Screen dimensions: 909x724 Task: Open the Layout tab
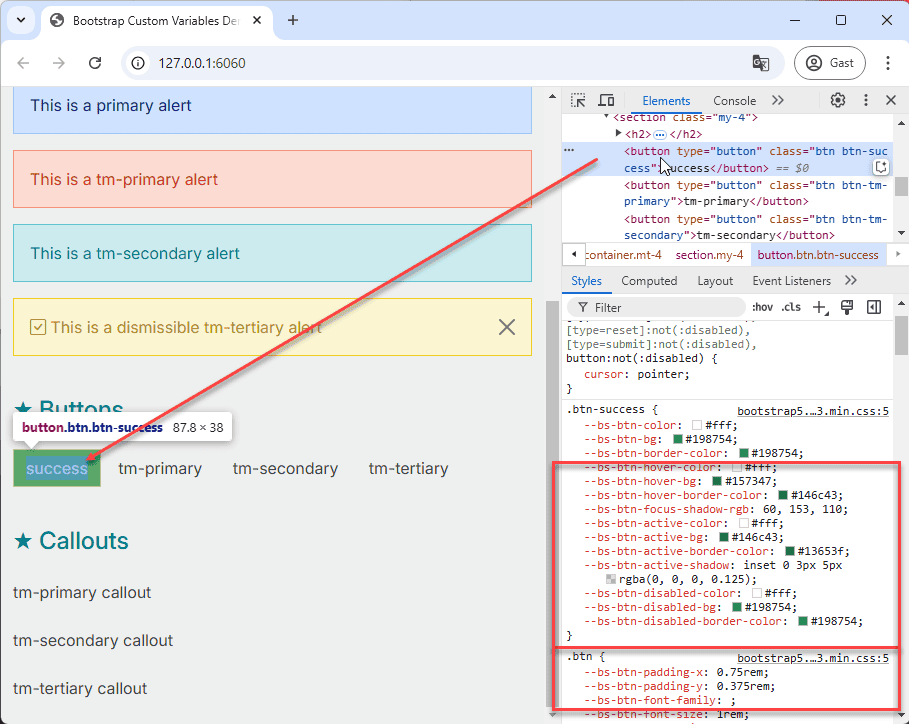click(x=715, y=281)
